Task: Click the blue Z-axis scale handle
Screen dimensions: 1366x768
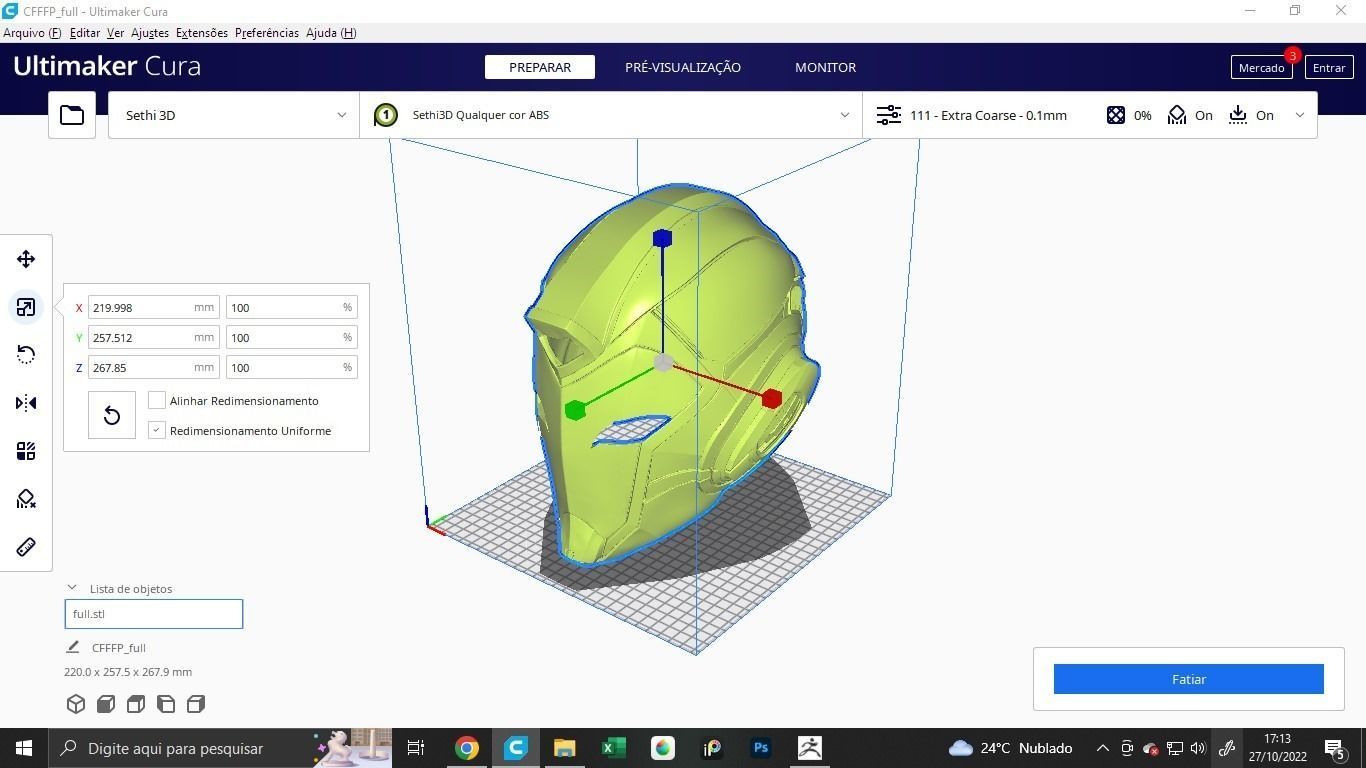Action: [662, 238]
